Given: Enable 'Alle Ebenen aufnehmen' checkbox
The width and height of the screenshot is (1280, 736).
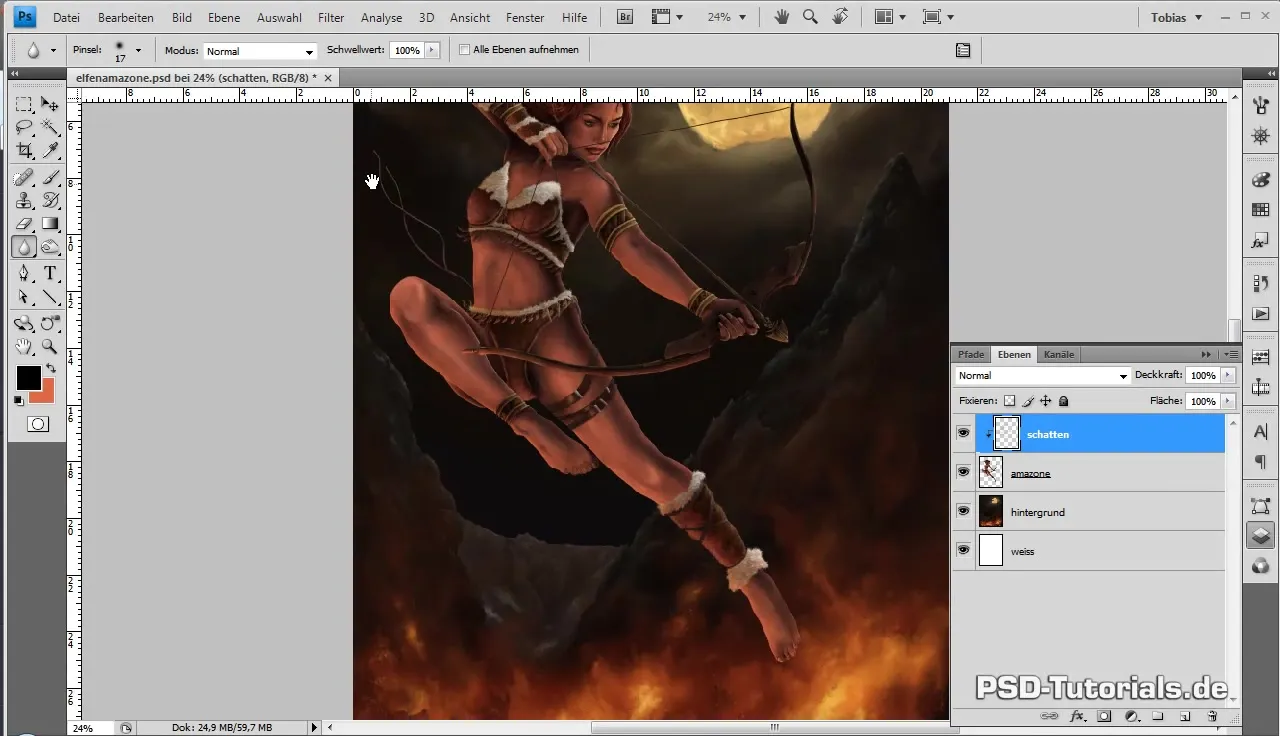Looking at the screenshot, I should pyautogui.click(x=465, y=50).
